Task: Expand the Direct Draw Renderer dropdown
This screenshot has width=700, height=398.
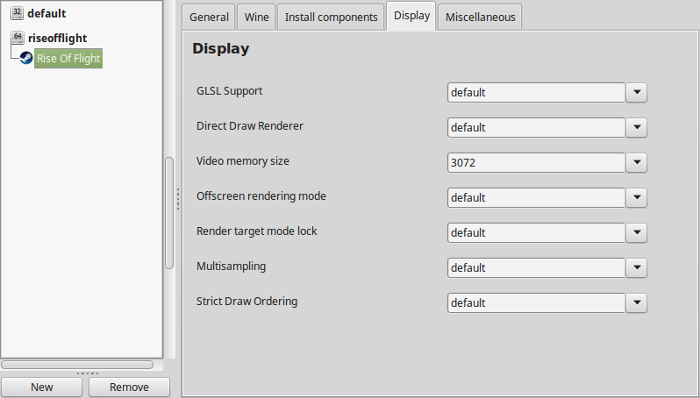Action: (636, 128)
